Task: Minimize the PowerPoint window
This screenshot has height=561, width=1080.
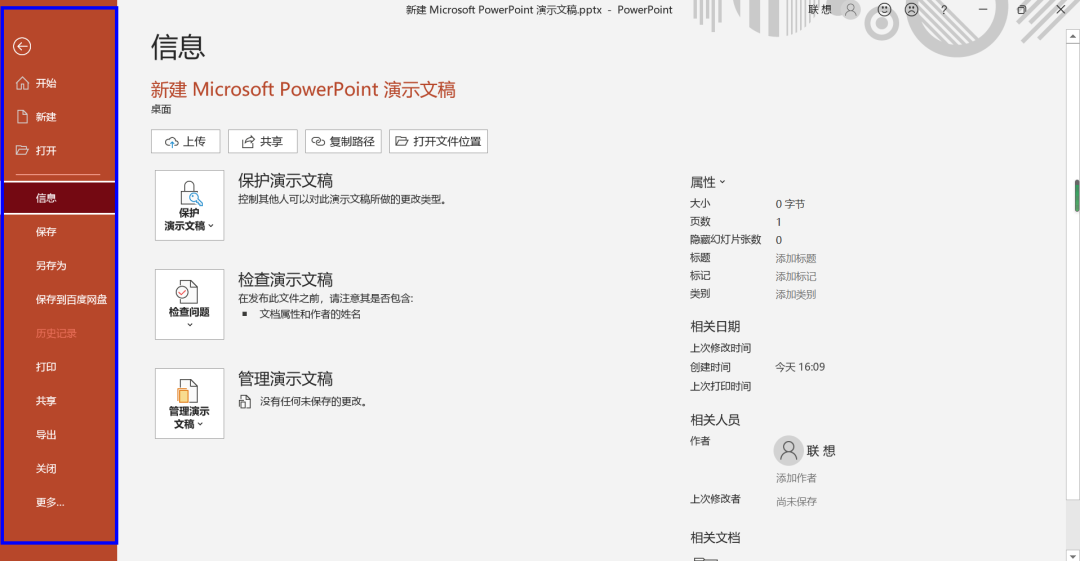Action: coord(983,10)
